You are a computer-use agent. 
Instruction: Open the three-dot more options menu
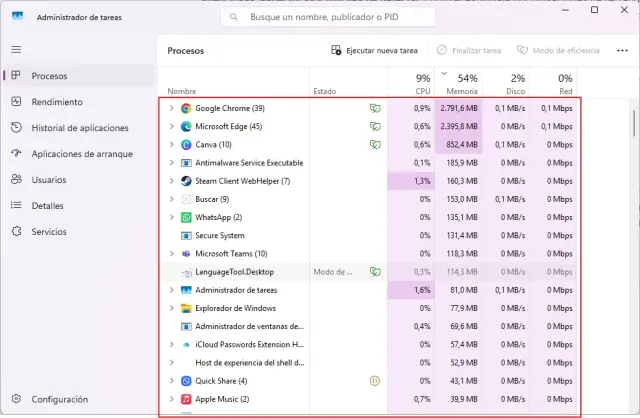[x=623, y=50]
